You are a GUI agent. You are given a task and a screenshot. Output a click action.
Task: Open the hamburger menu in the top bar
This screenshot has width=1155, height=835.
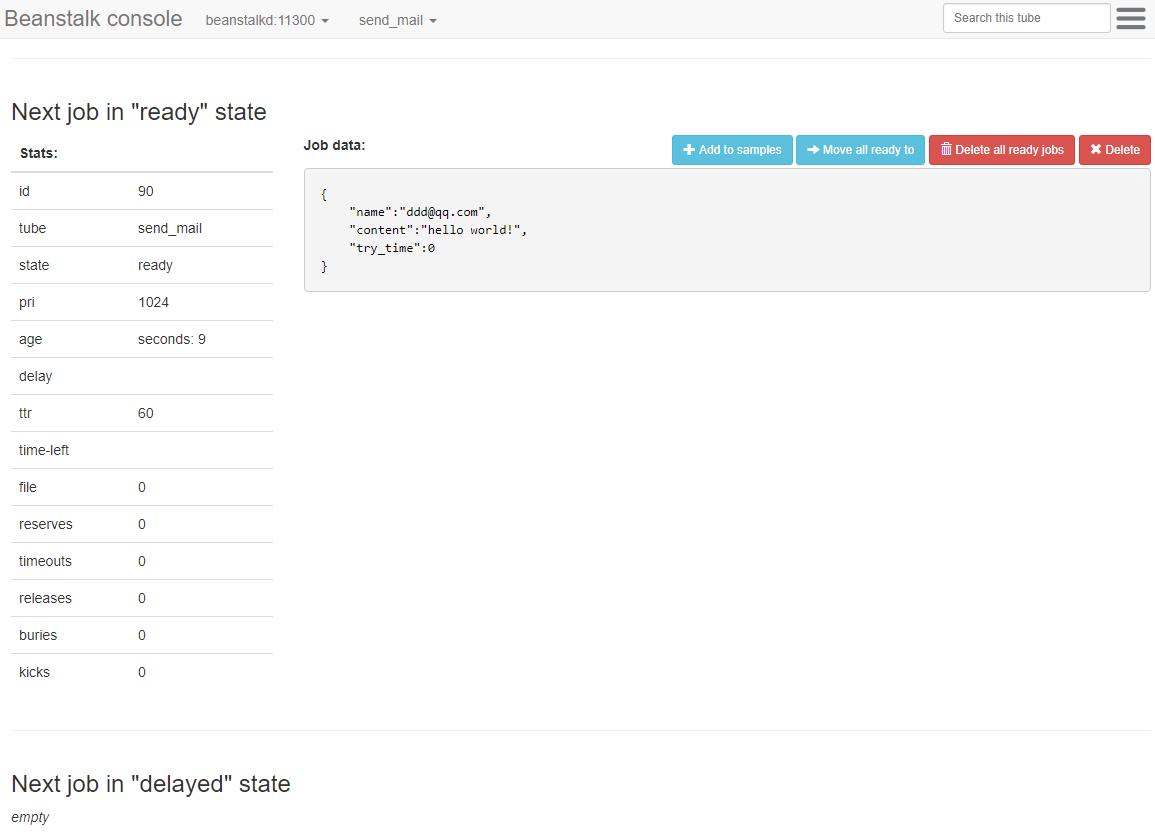(x=1130, y=19)
